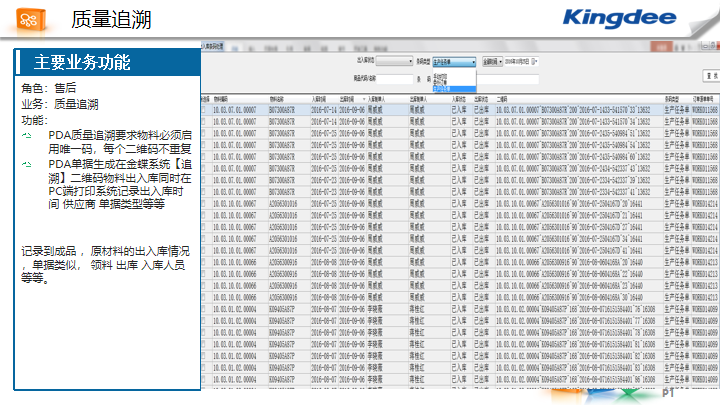720x405 pixels.
Task: Sort by 入库制单人 column header
Action: click(x=376, y=99)
